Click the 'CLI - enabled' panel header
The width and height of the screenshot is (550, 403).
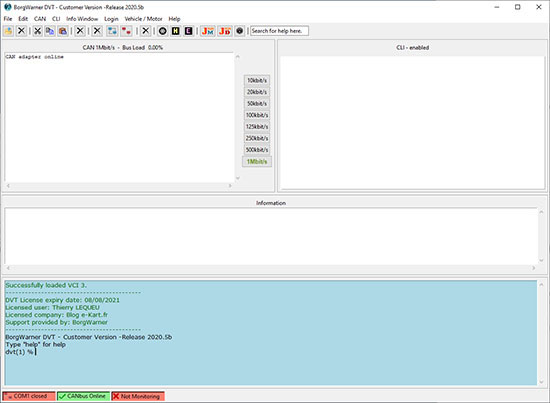412,47
